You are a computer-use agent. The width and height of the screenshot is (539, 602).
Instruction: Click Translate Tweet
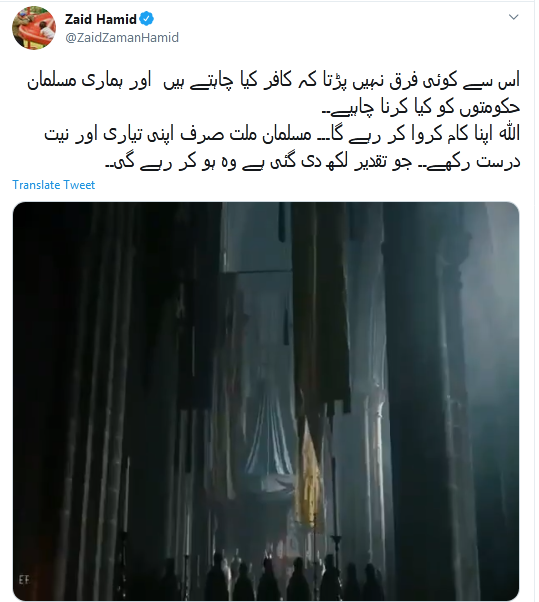(53, 185)
